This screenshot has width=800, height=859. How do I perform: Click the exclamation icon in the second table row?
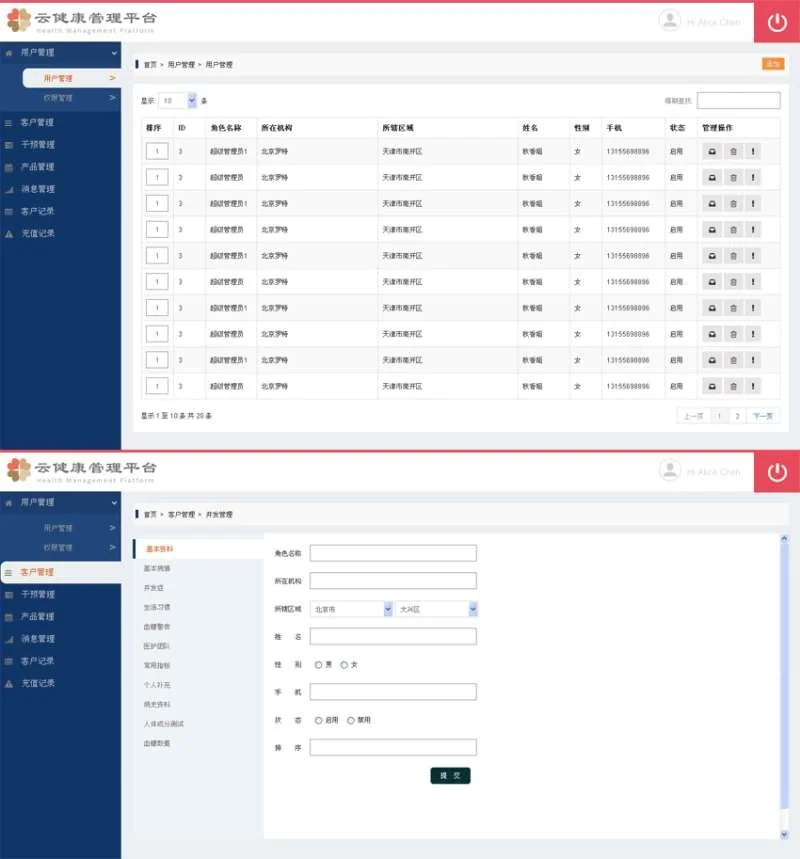[752, 177]
